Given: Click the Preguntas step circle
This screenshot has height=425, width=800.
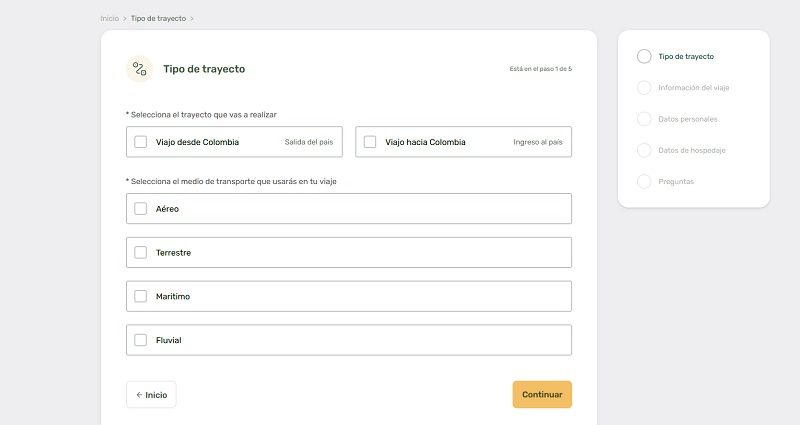Looking at the screenshot, I should pos(644,181).
